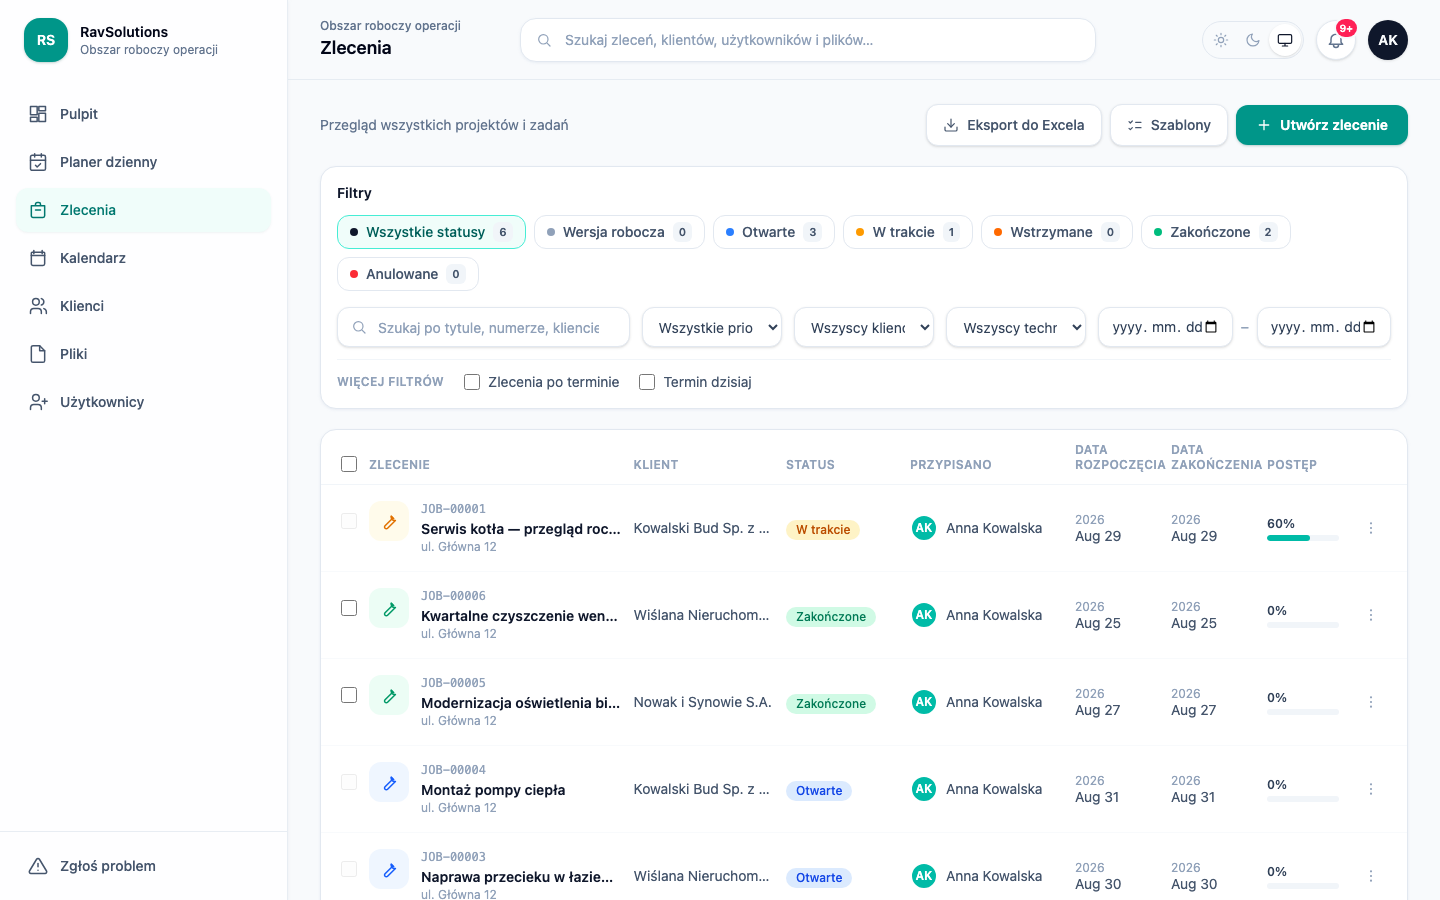This screenshot has width=1440, height=900.
Task: Select checkbox for JOB-00001 row
Action: pos(349,521)
